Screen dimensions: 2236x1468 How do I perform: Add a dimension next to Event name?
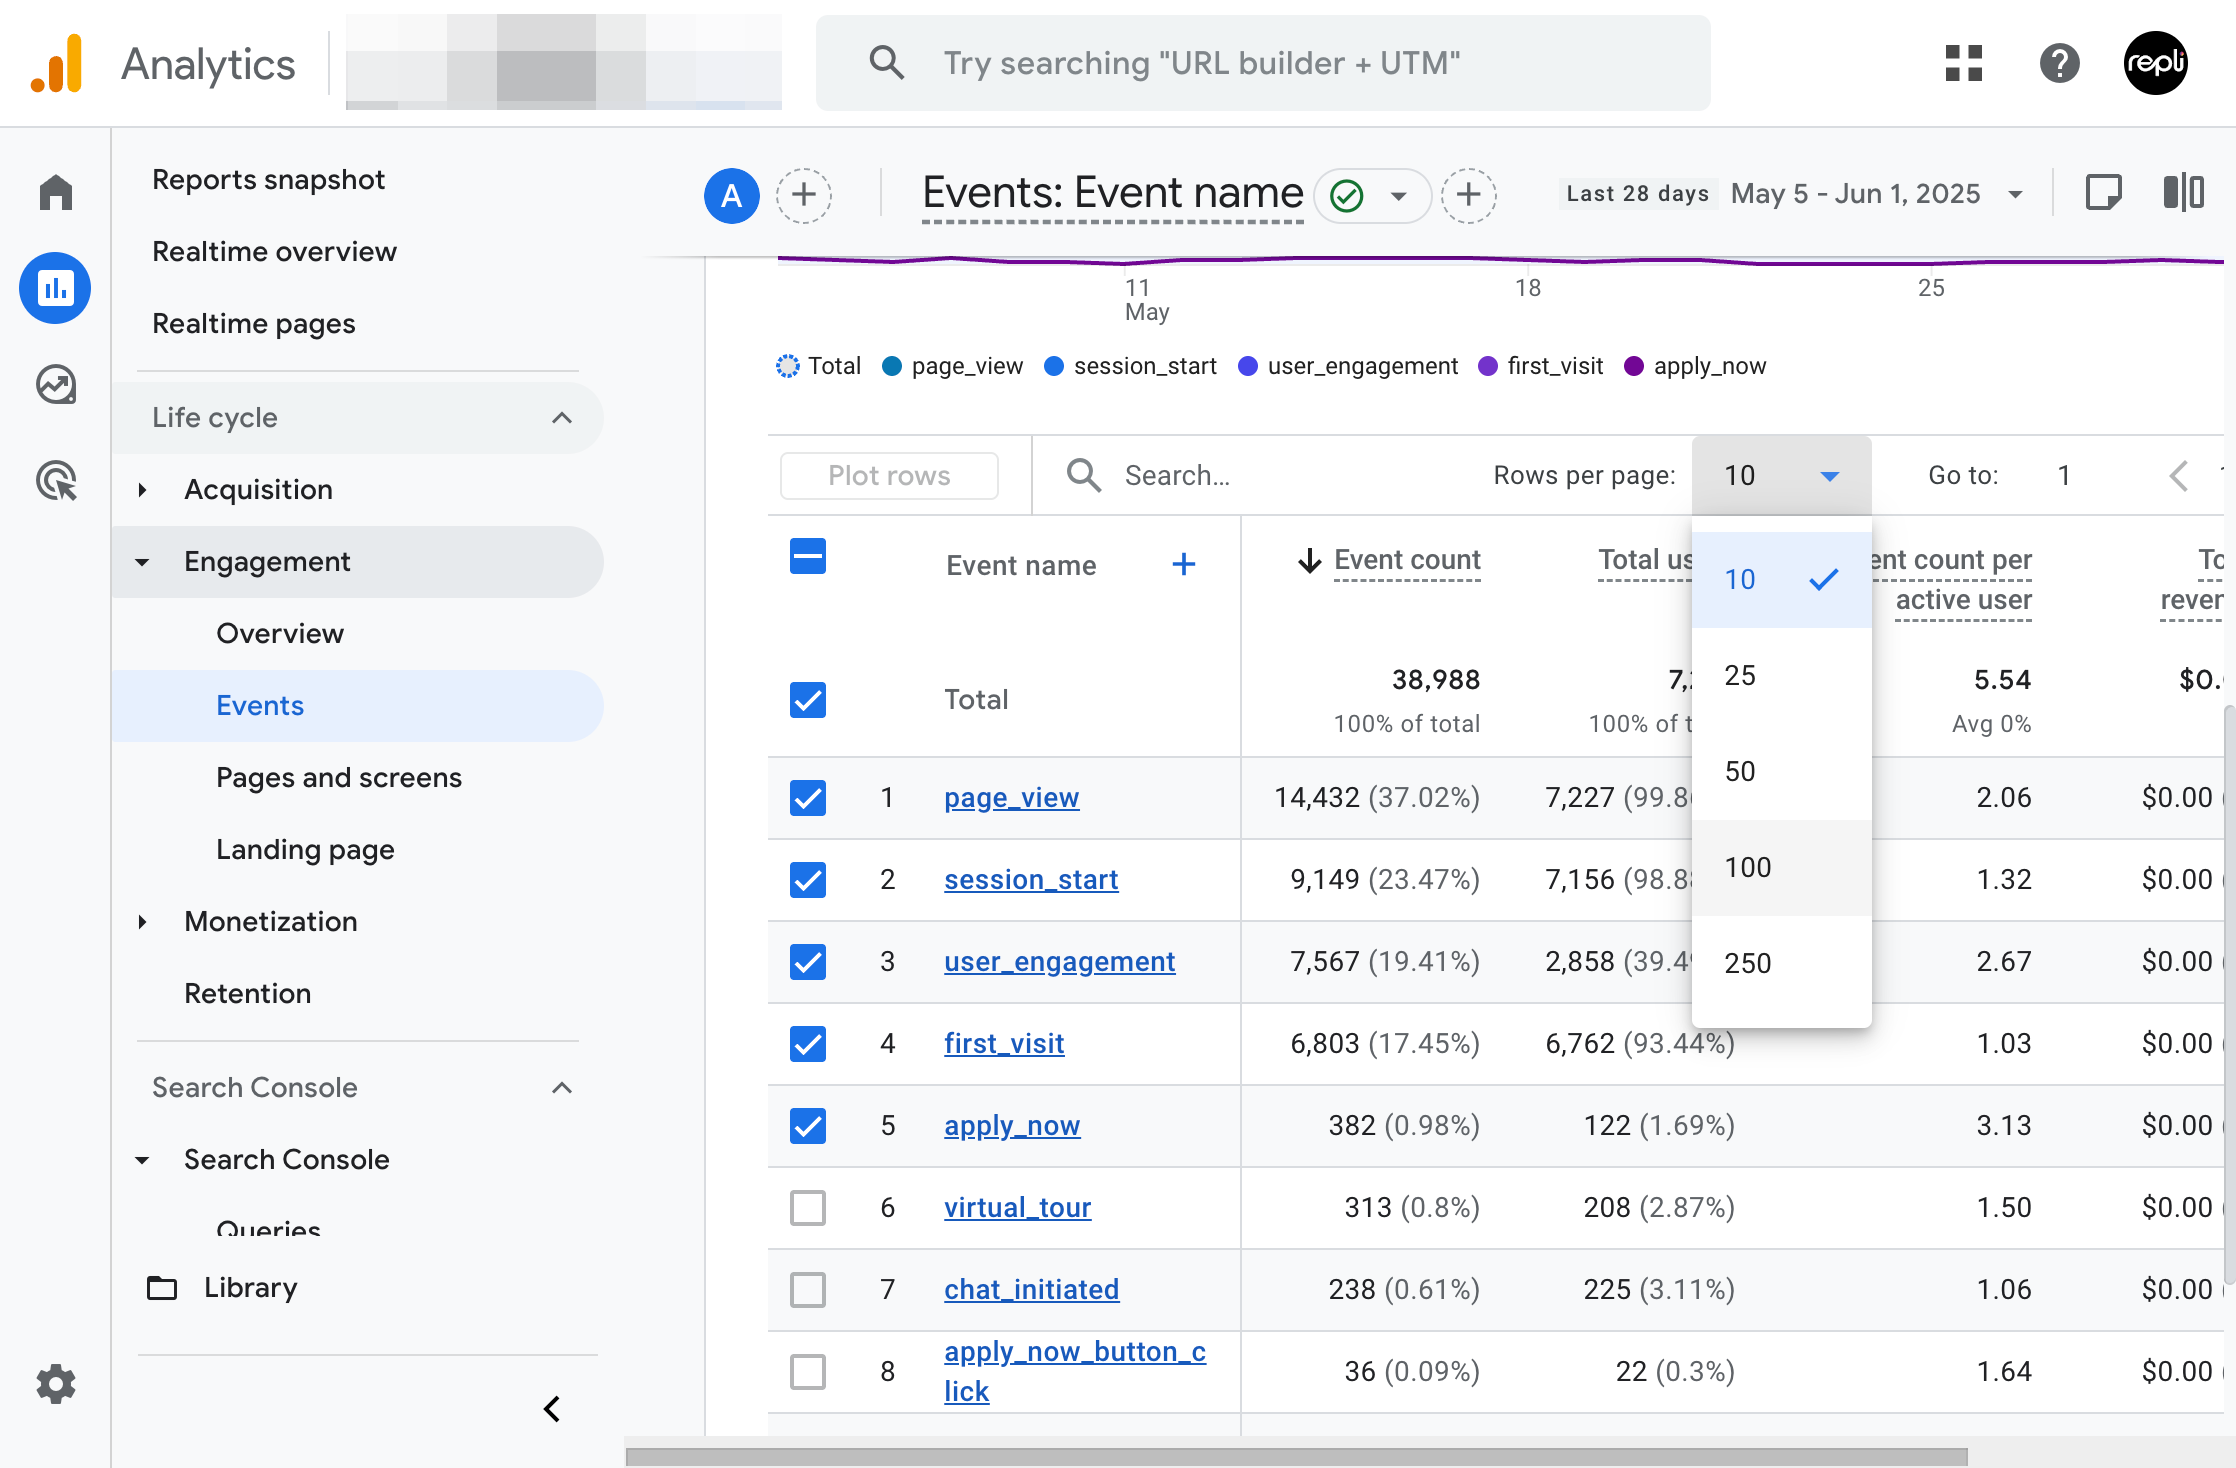point(1184,565)
